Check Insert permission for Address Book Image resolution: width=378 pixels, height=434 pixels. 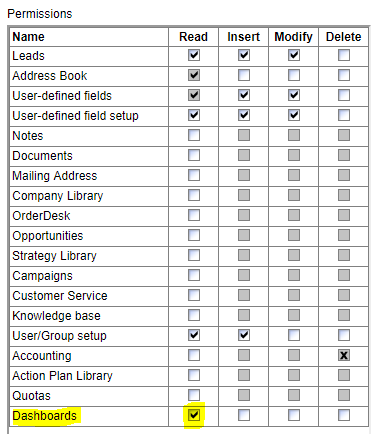coord(244,75)
